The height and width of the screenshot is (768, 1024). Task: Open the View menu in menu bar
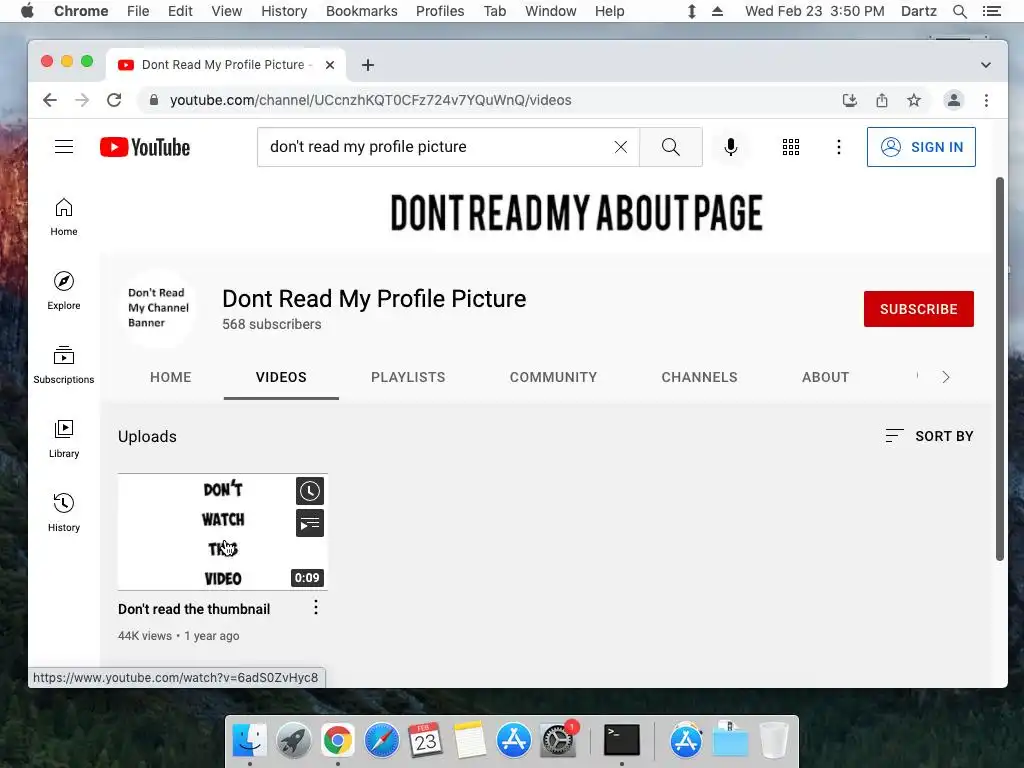click(226, 11)
